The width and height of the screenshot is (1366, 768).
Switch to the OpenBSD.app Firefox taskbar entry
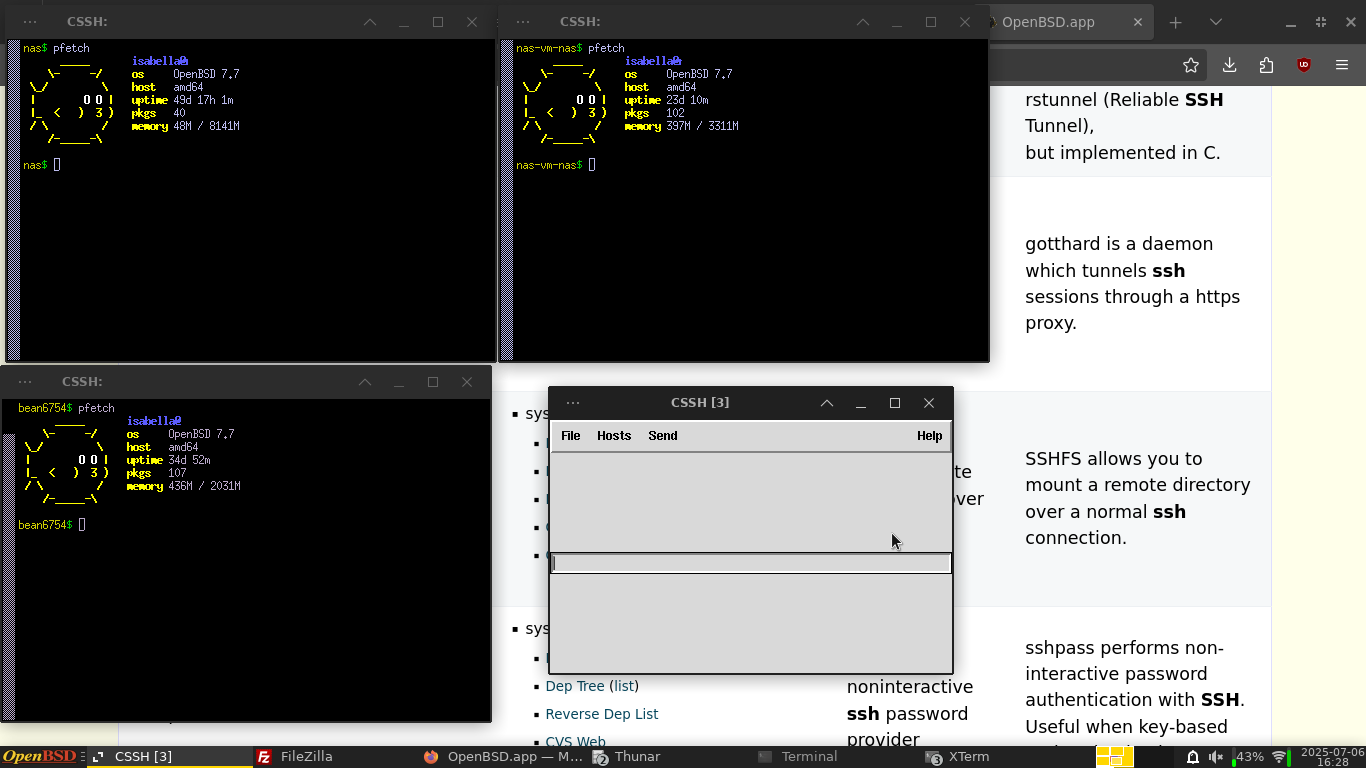[x=501, y=757]
